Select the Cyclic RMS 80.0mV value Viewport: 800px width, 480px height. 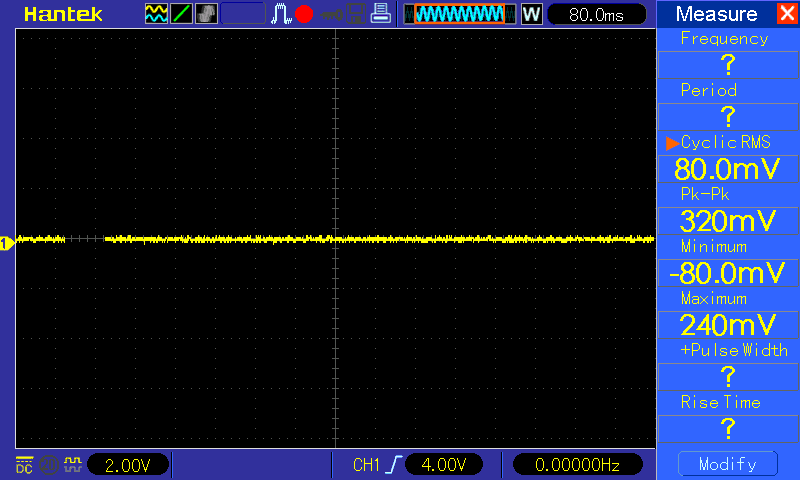pos(728,169)
